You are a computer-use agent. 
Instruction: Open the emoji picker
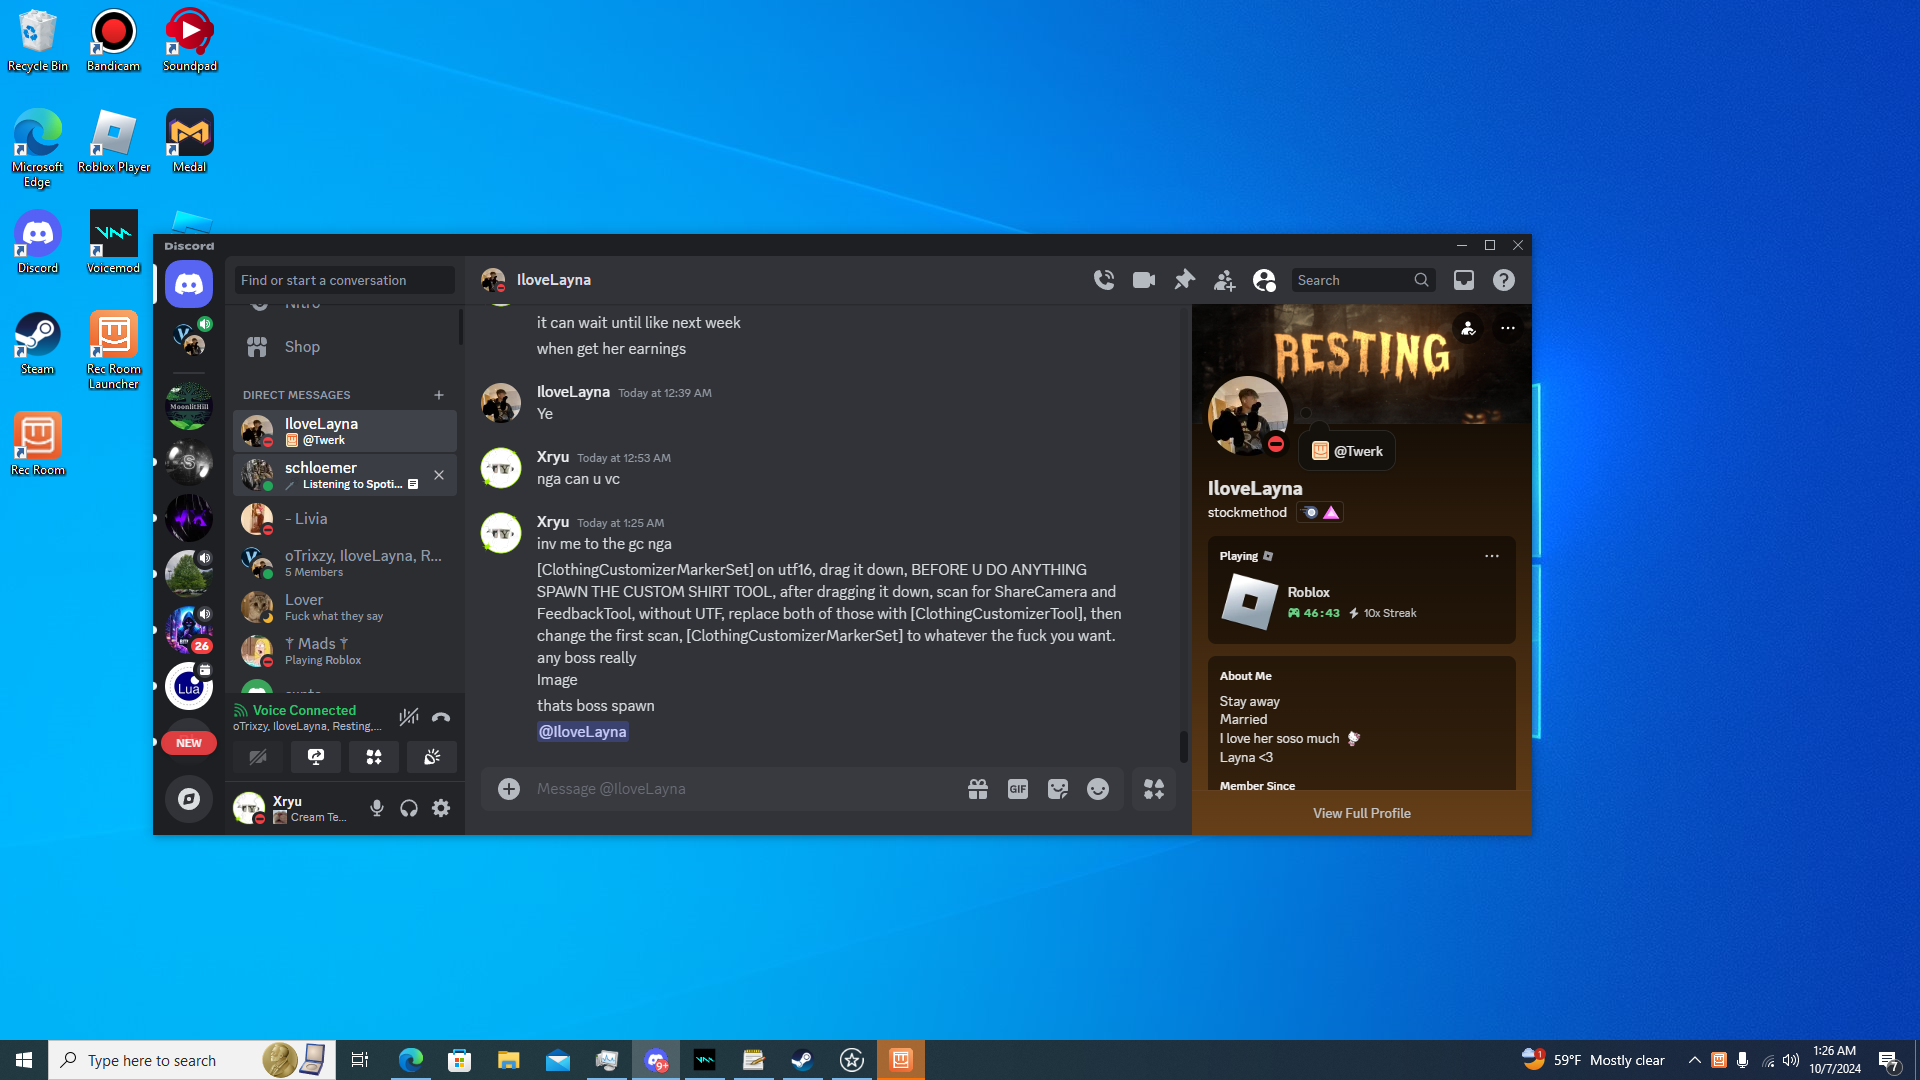pos(1098,789)
